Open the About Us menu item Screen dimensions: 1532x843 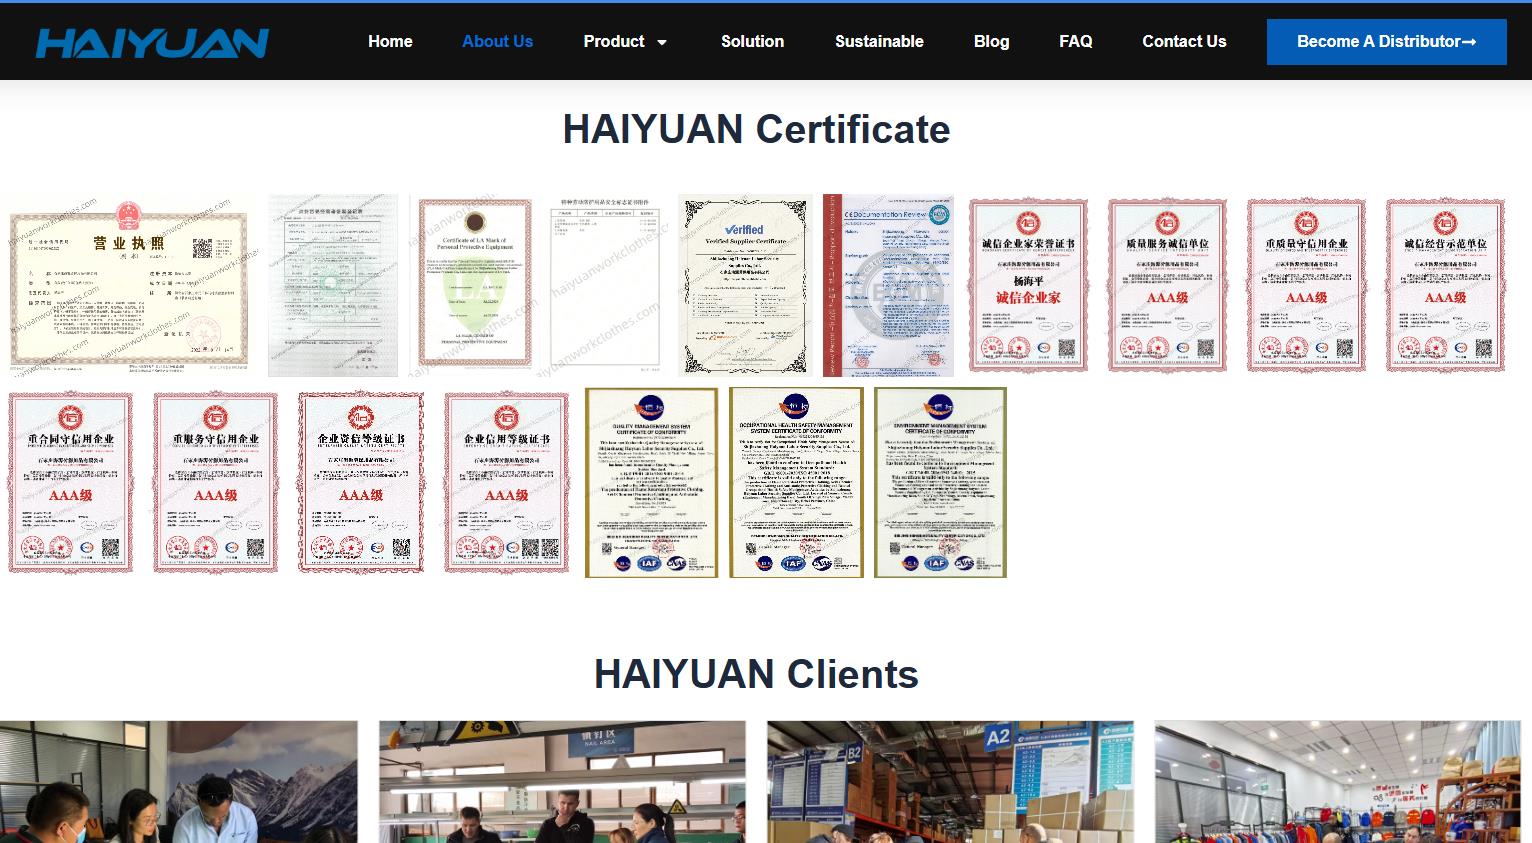[497, 41]
